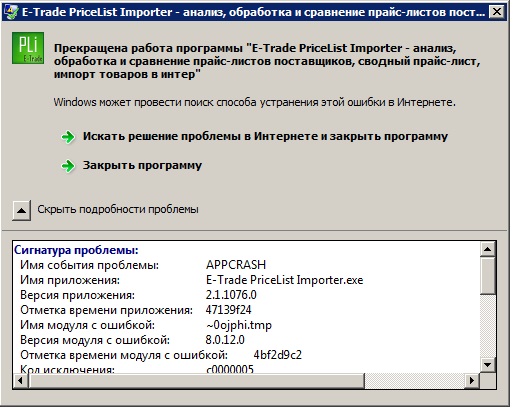Image resolution: width=514 pixels, height=408 pixels.
Task: Click the horizontal scrollbar thumb
Action: [x=196, y=380]
